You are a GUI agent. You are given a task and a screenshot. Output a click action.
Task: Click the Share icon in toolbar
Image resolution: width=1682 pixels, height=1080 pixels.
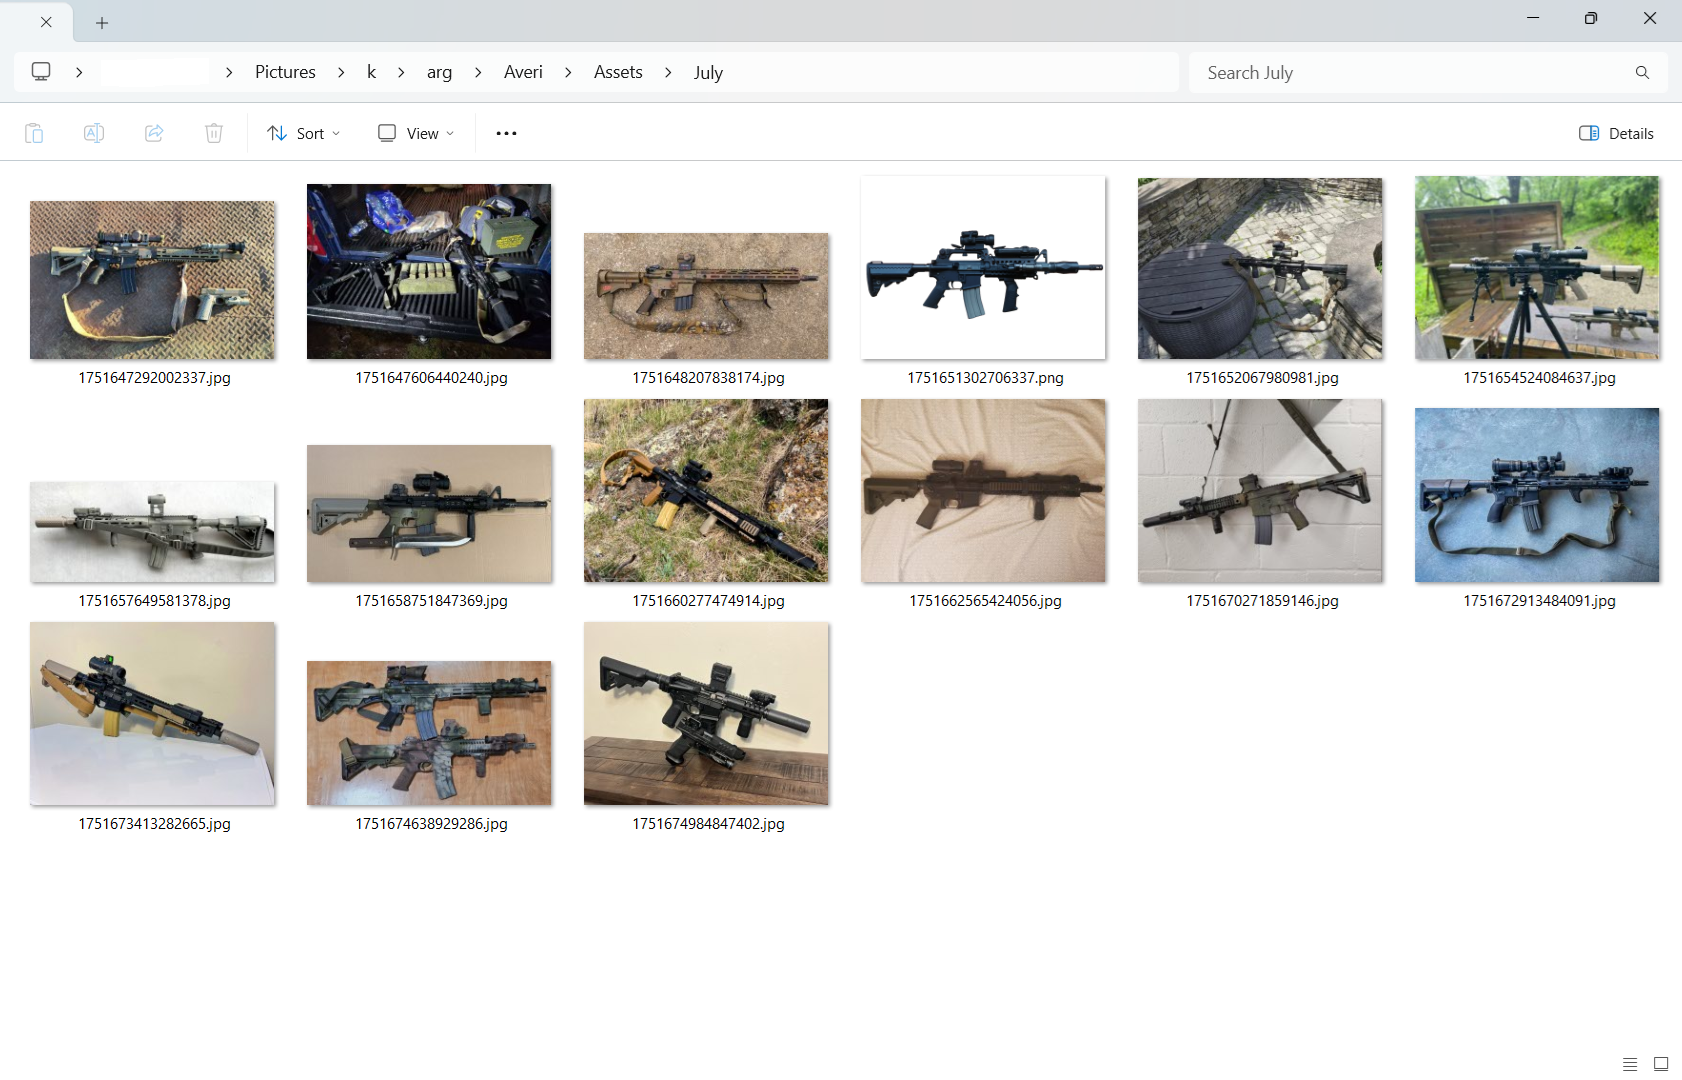tap(154, 133)
